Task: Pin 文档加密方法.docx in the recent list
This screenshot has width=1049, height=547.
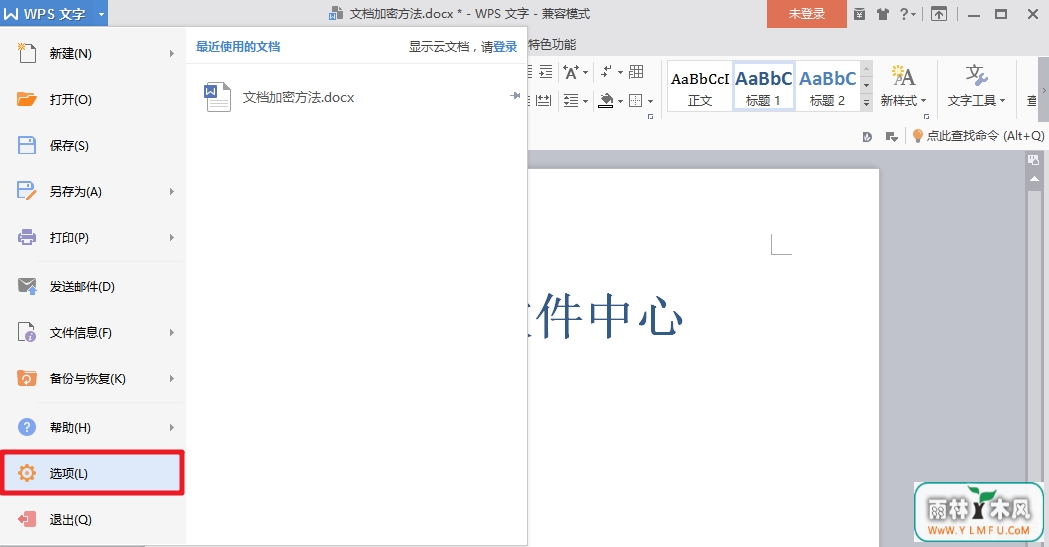Action: pos(514,96)
